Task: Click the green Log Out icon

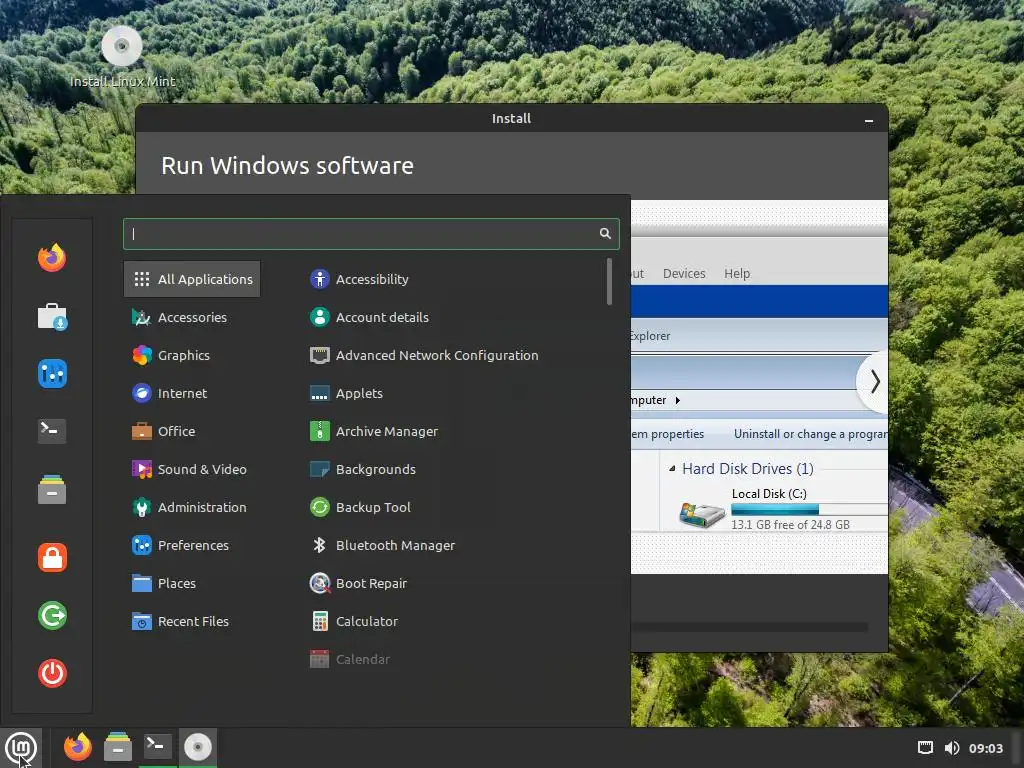Action: [x=52, y=615]
